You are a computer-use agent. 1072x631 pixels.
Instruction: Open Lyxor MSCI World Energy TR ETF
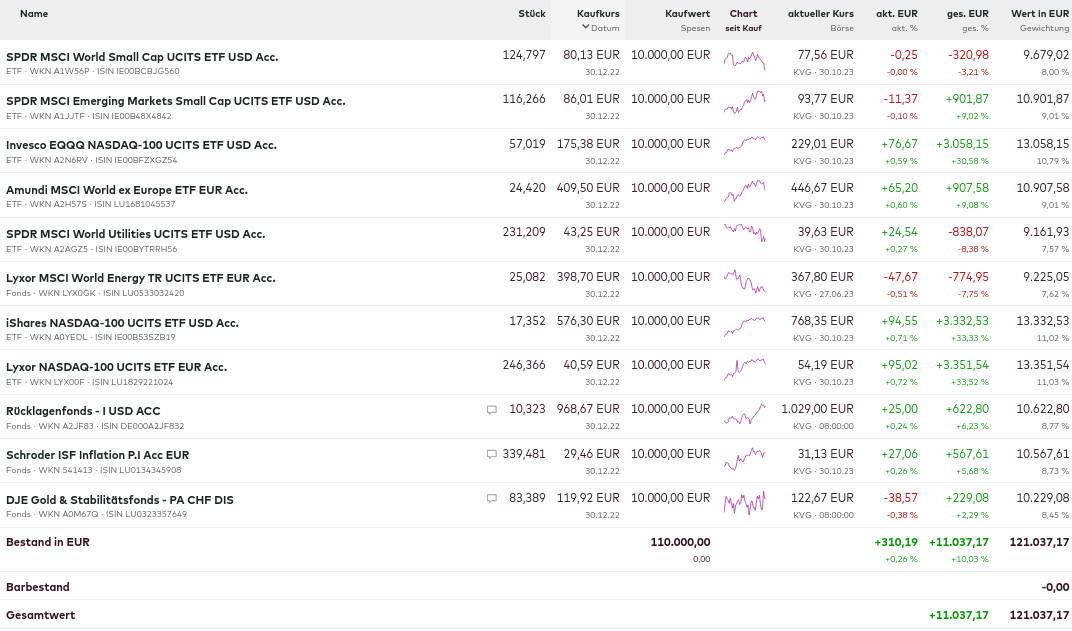140,278
